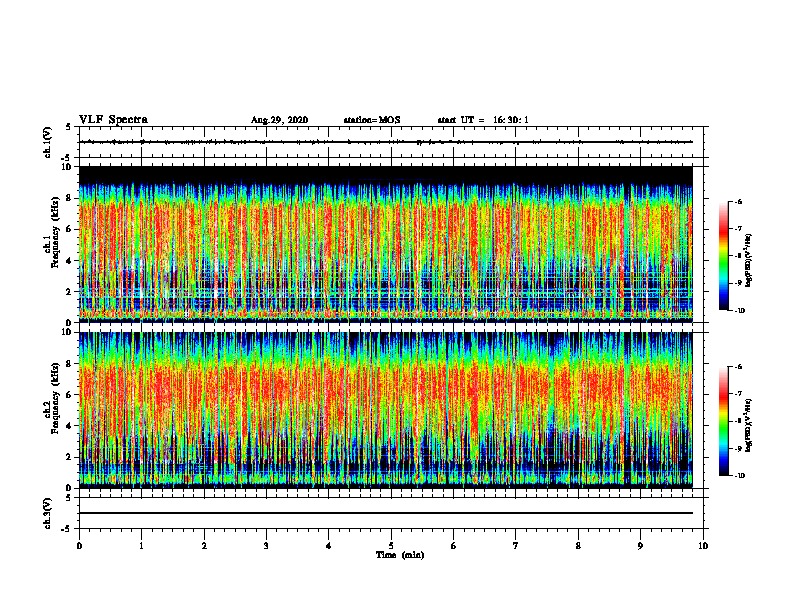
Task: Click the ch.2 color bar log(PSD) unit label
Action: click(749, 426)
